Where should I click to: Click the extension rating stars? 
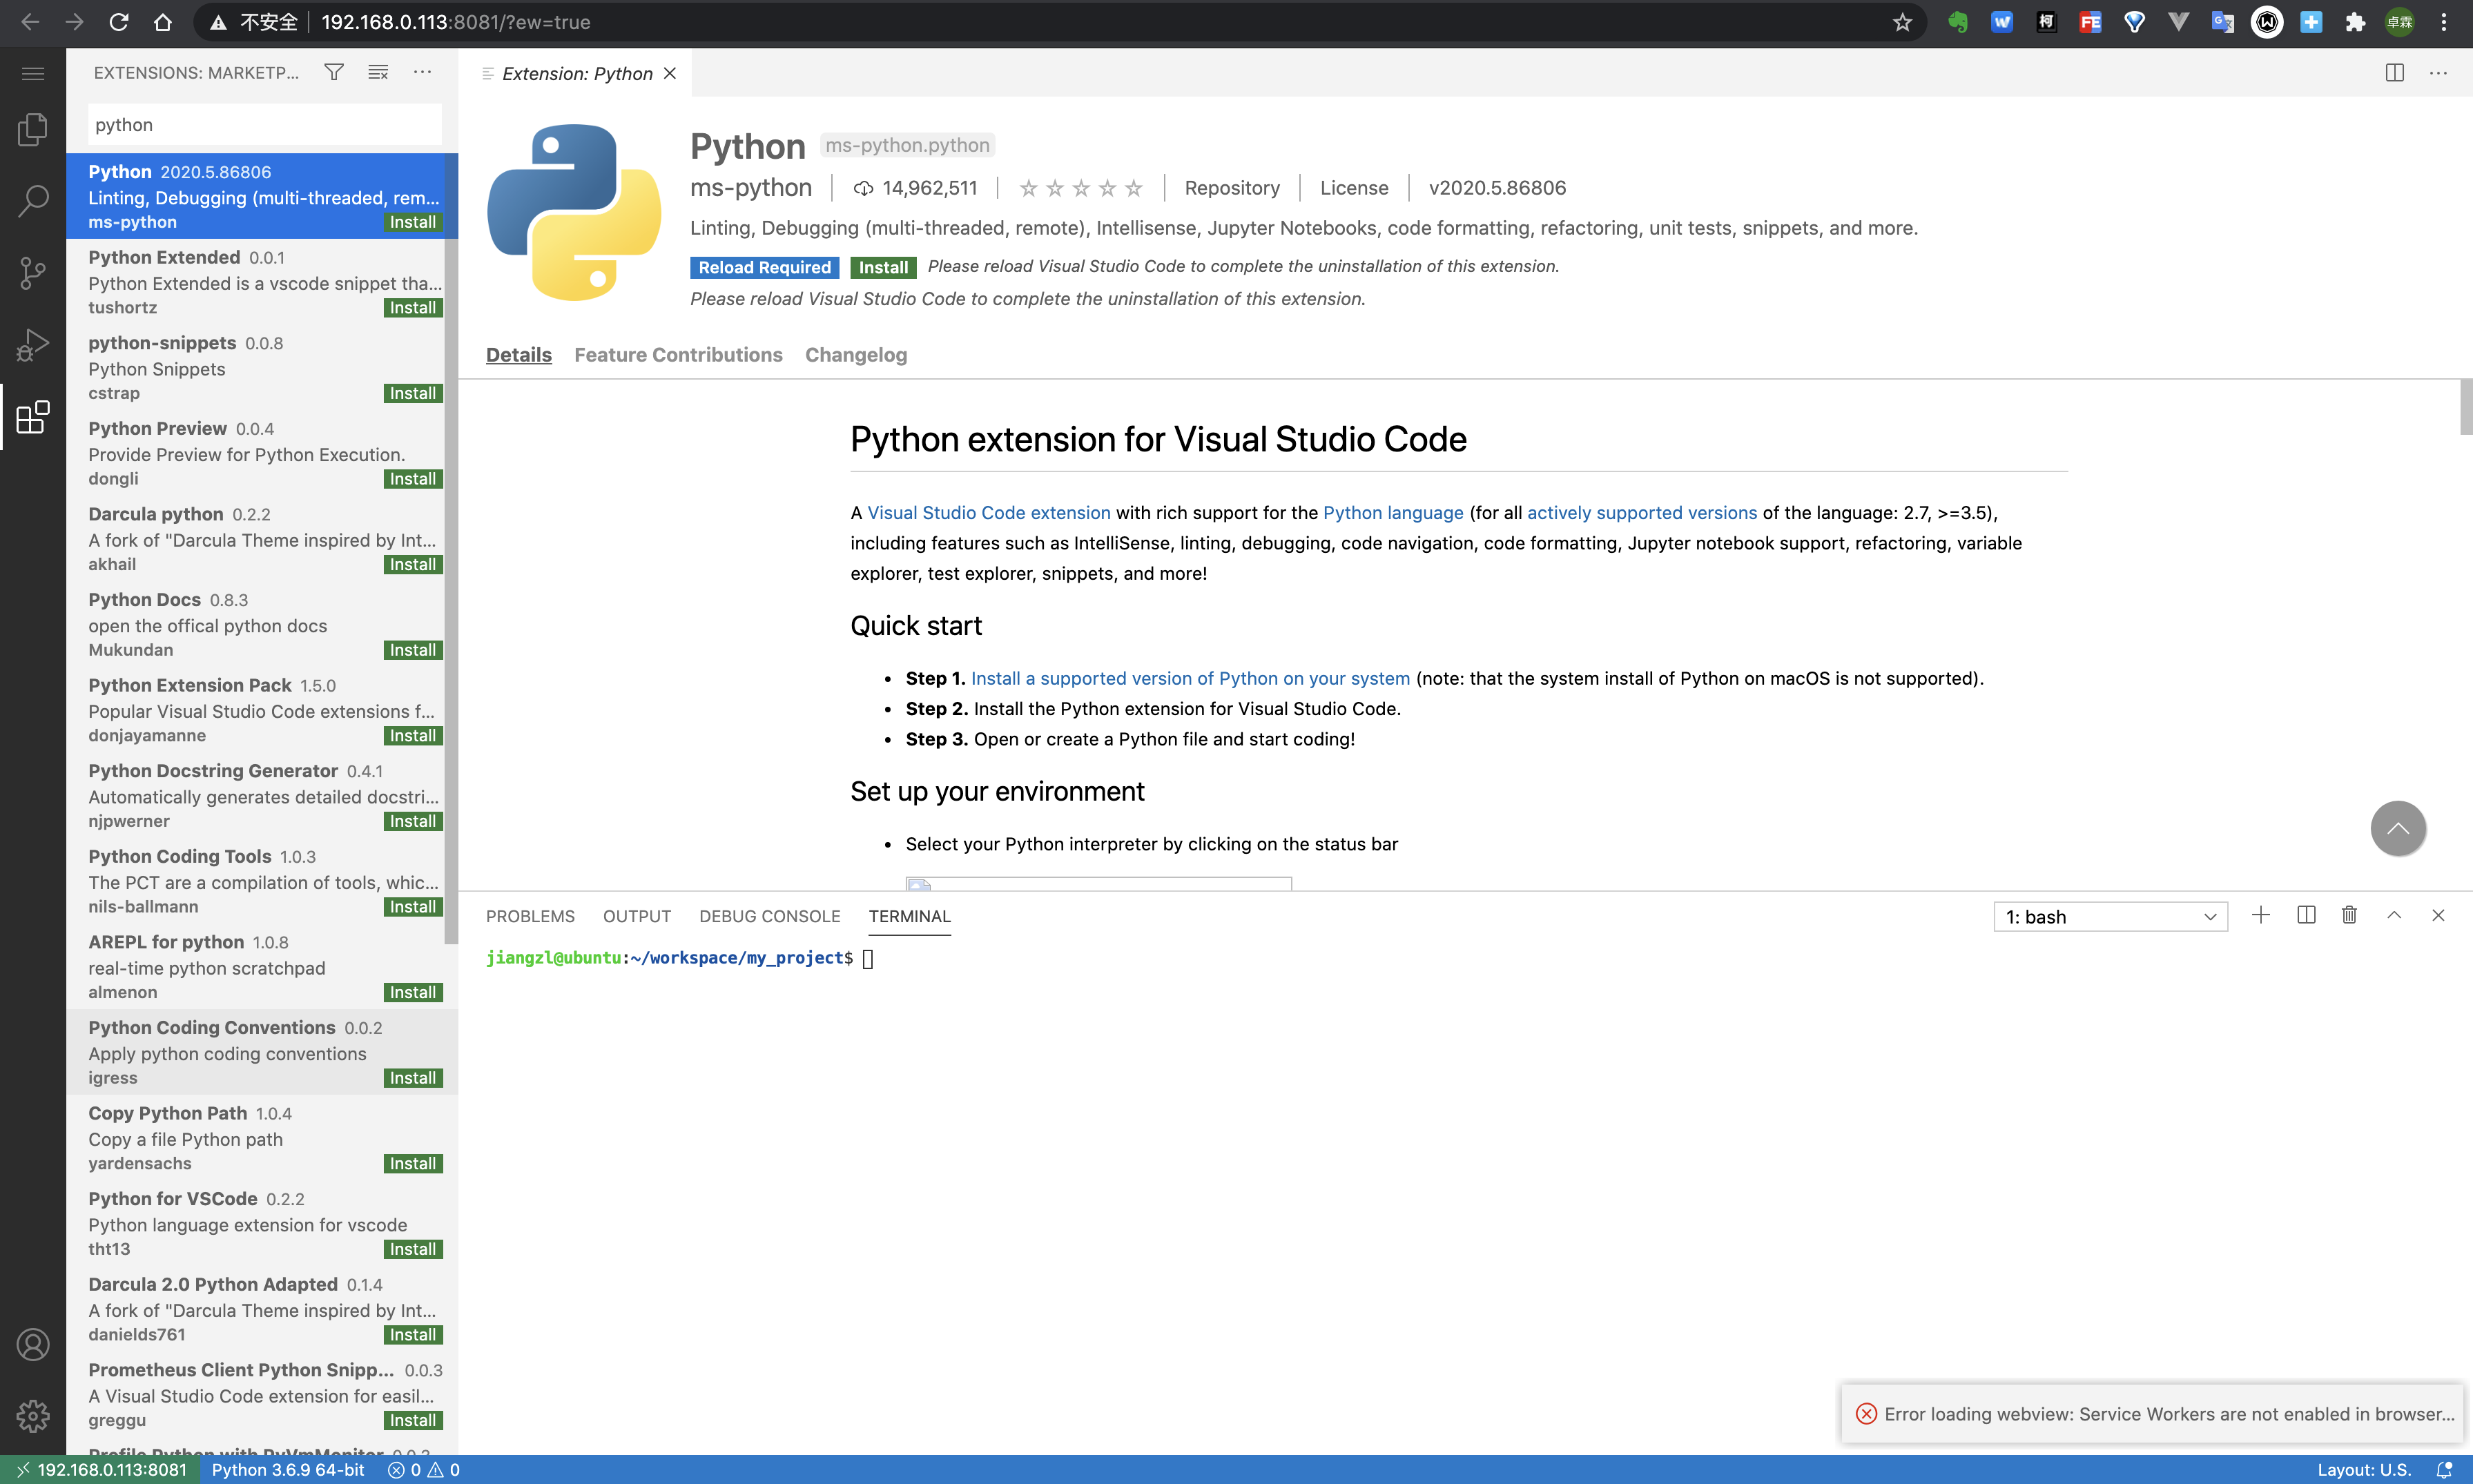point(1080,188)
